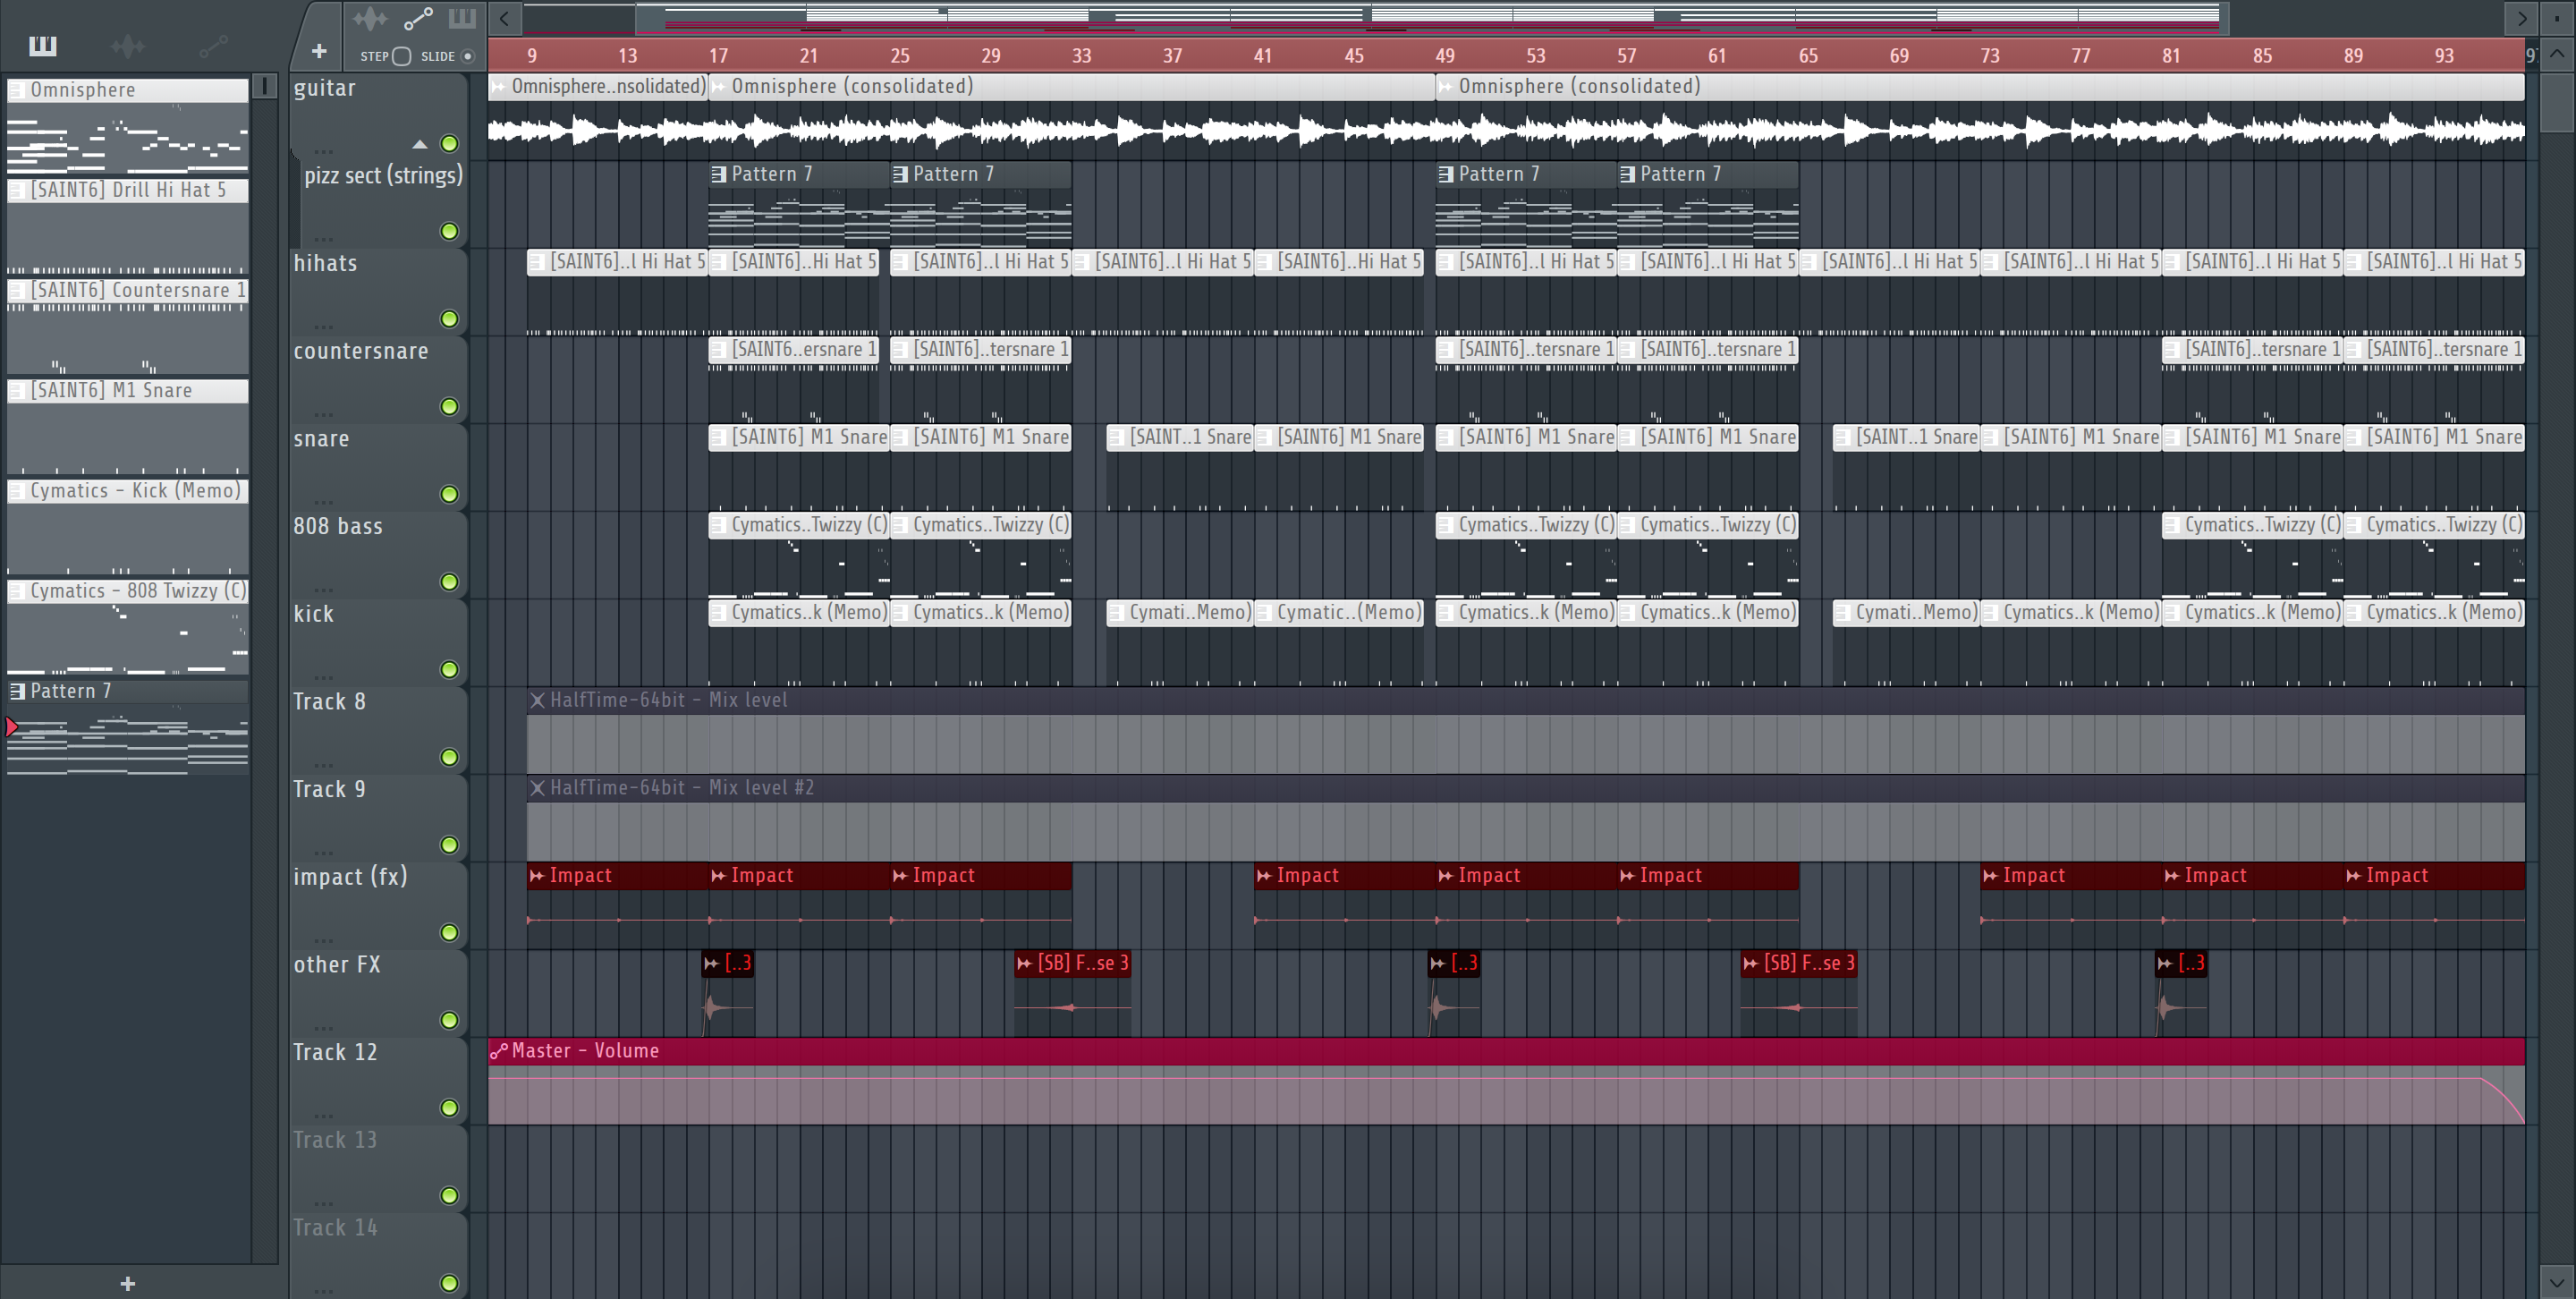The height and width of the screenshot is (1299, 2576).
Task: Click the HalfTime Mix level automation body
Action: click(x=1526, y=743)
